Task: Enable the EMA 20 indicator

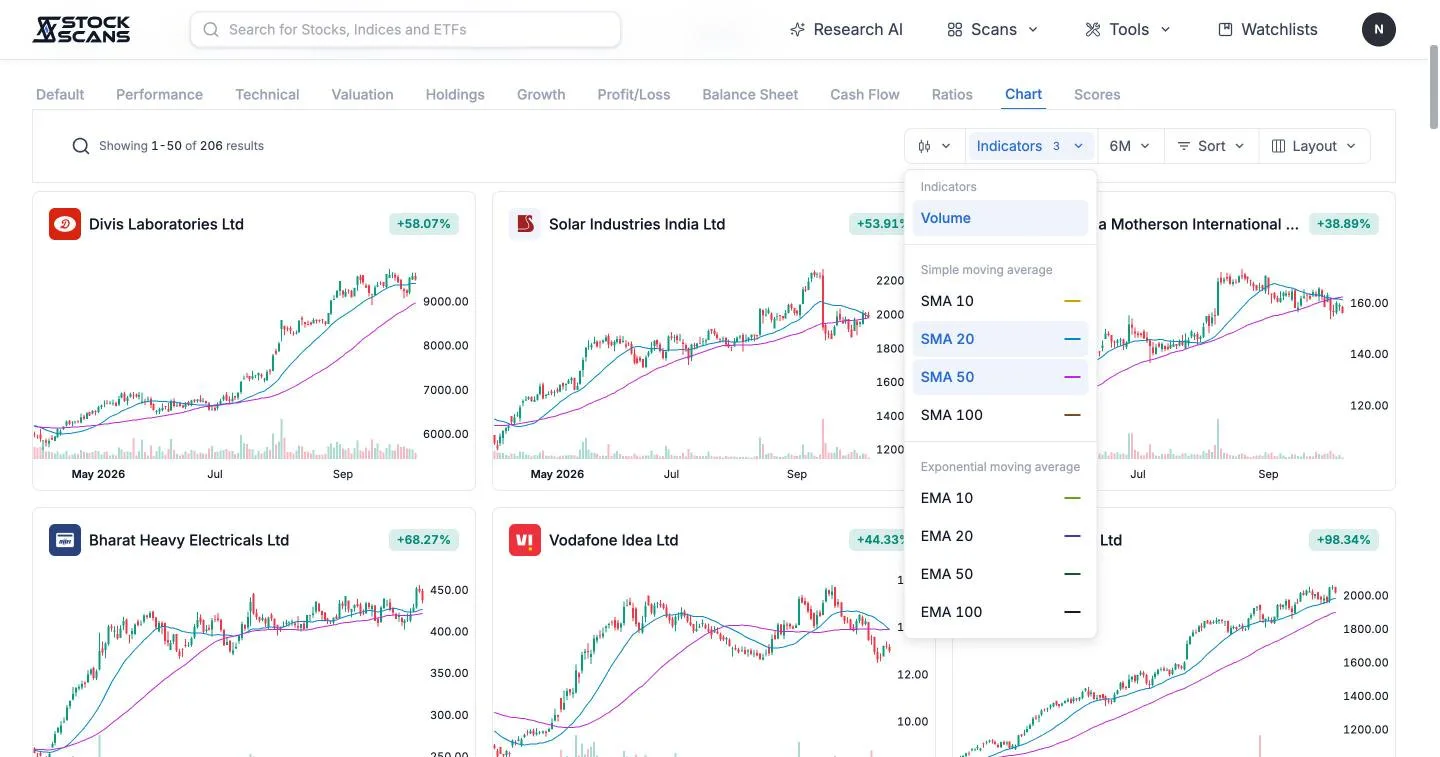Action: coord(1000,536)
